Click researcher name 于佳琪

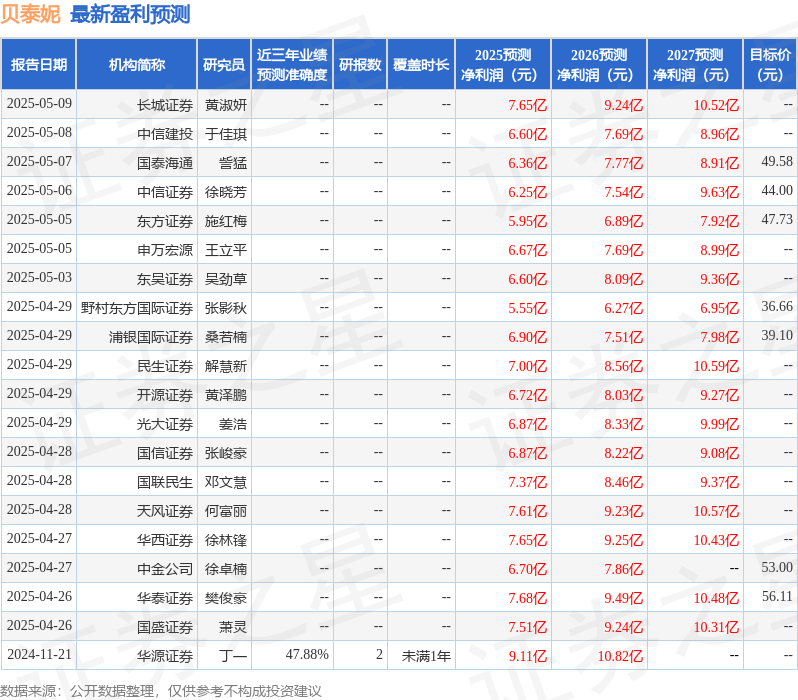226,134
